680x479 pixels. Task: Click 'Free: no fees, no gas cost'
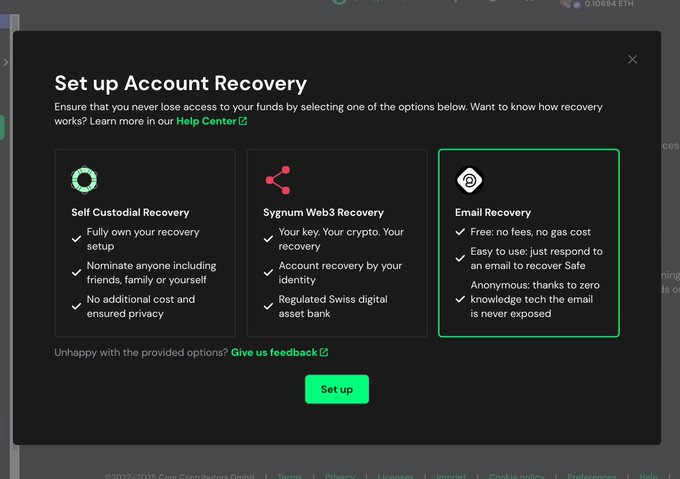coord(530,232)
